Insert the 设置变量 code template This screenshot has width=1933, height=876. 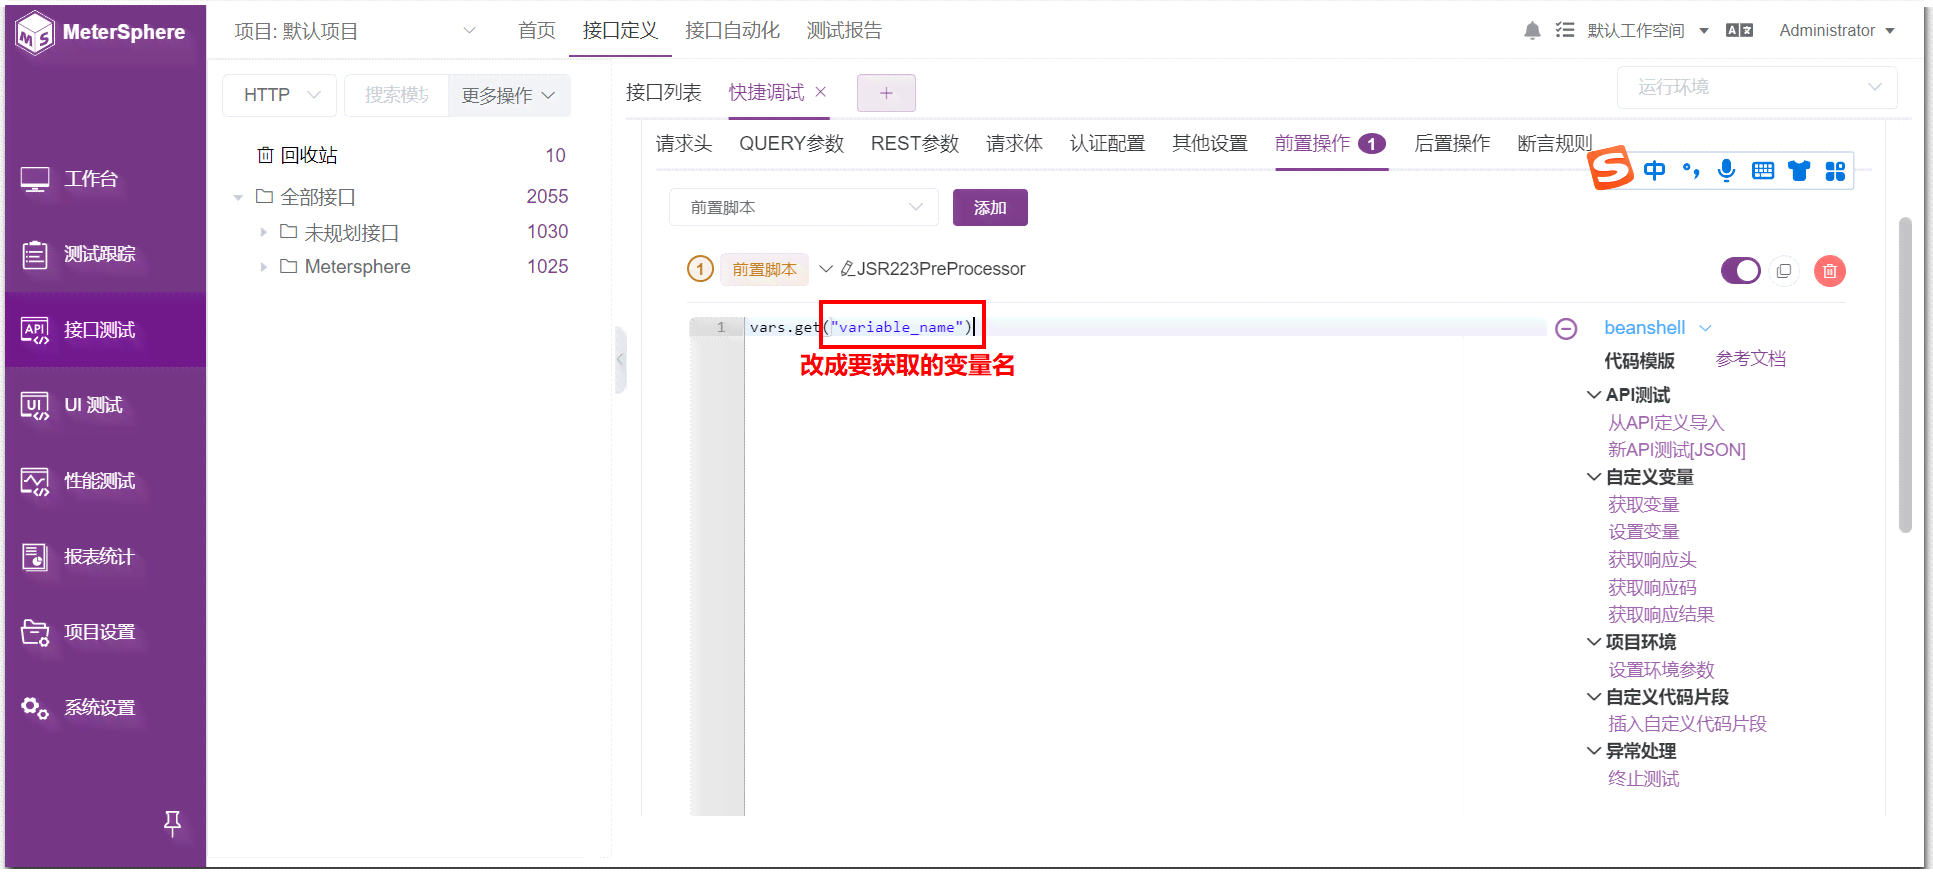[1643, 532]
